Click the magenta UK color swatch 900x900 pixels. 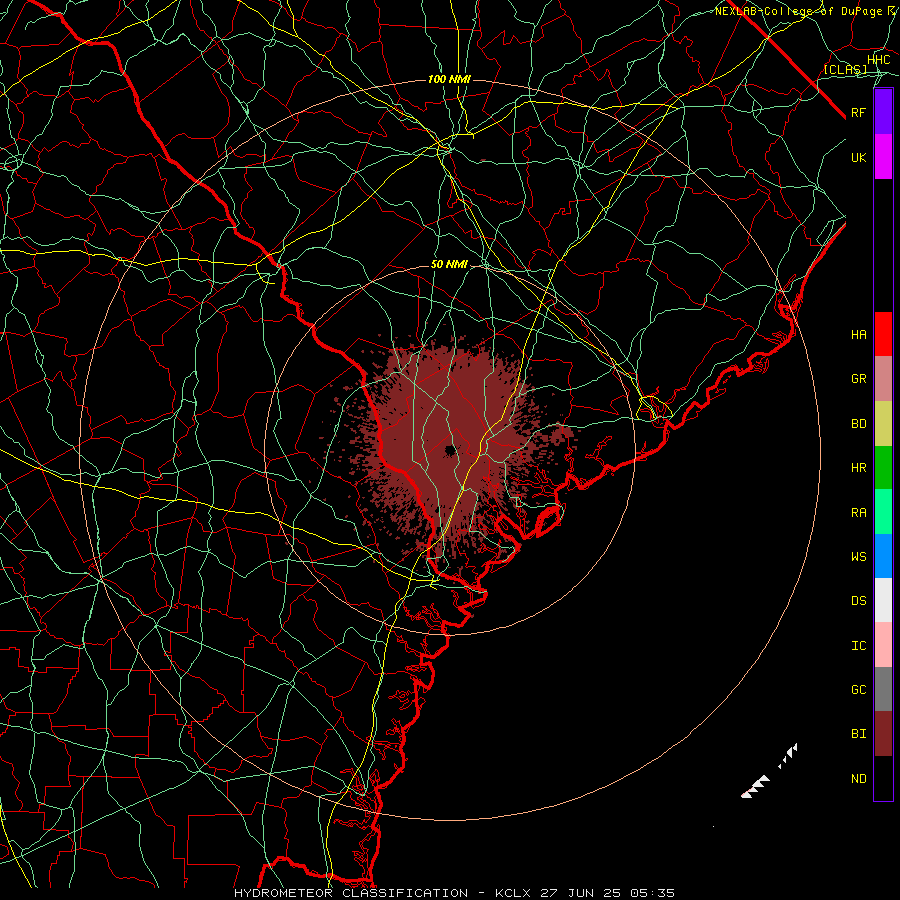click(883, 157)
